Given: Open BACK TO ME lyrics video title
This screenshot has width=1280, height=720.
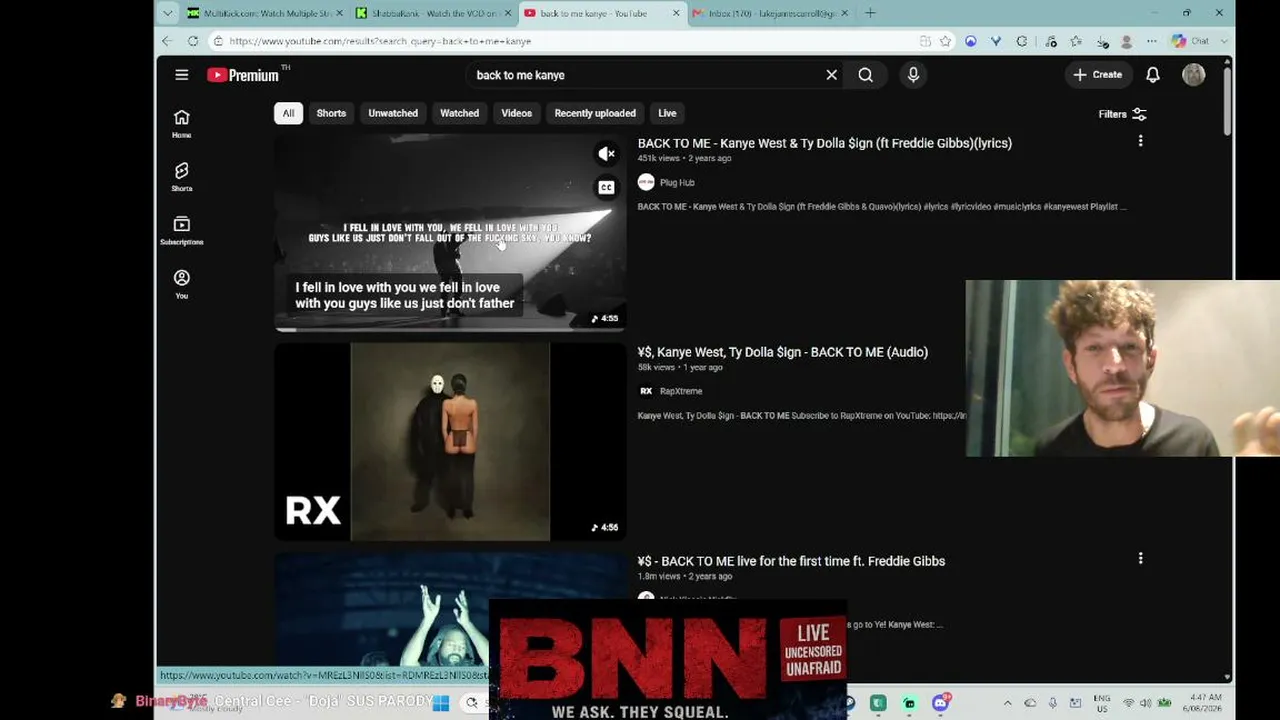Looking at the screenshot, I should point(825,143).
